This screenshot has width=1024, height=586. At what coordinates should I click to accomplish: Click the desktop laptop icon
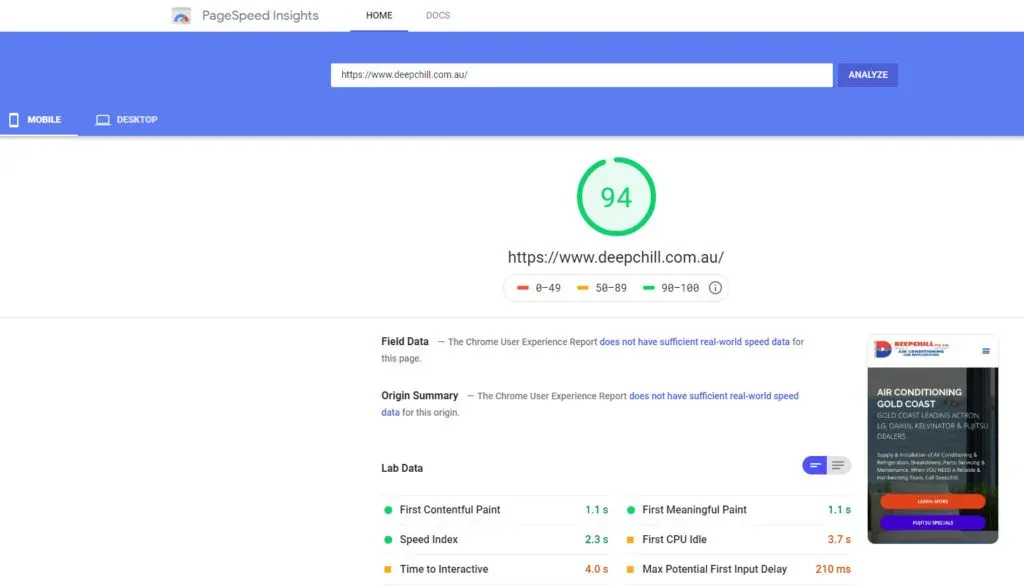click(103, 120)
